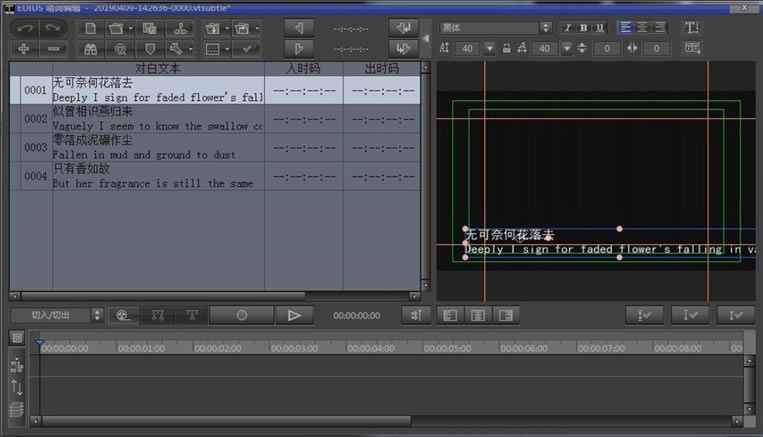Image resolution: width=763 pixels, height=437 pixels.
Task: Click the character spacing value field showing 0
Action: coord(656,48)
